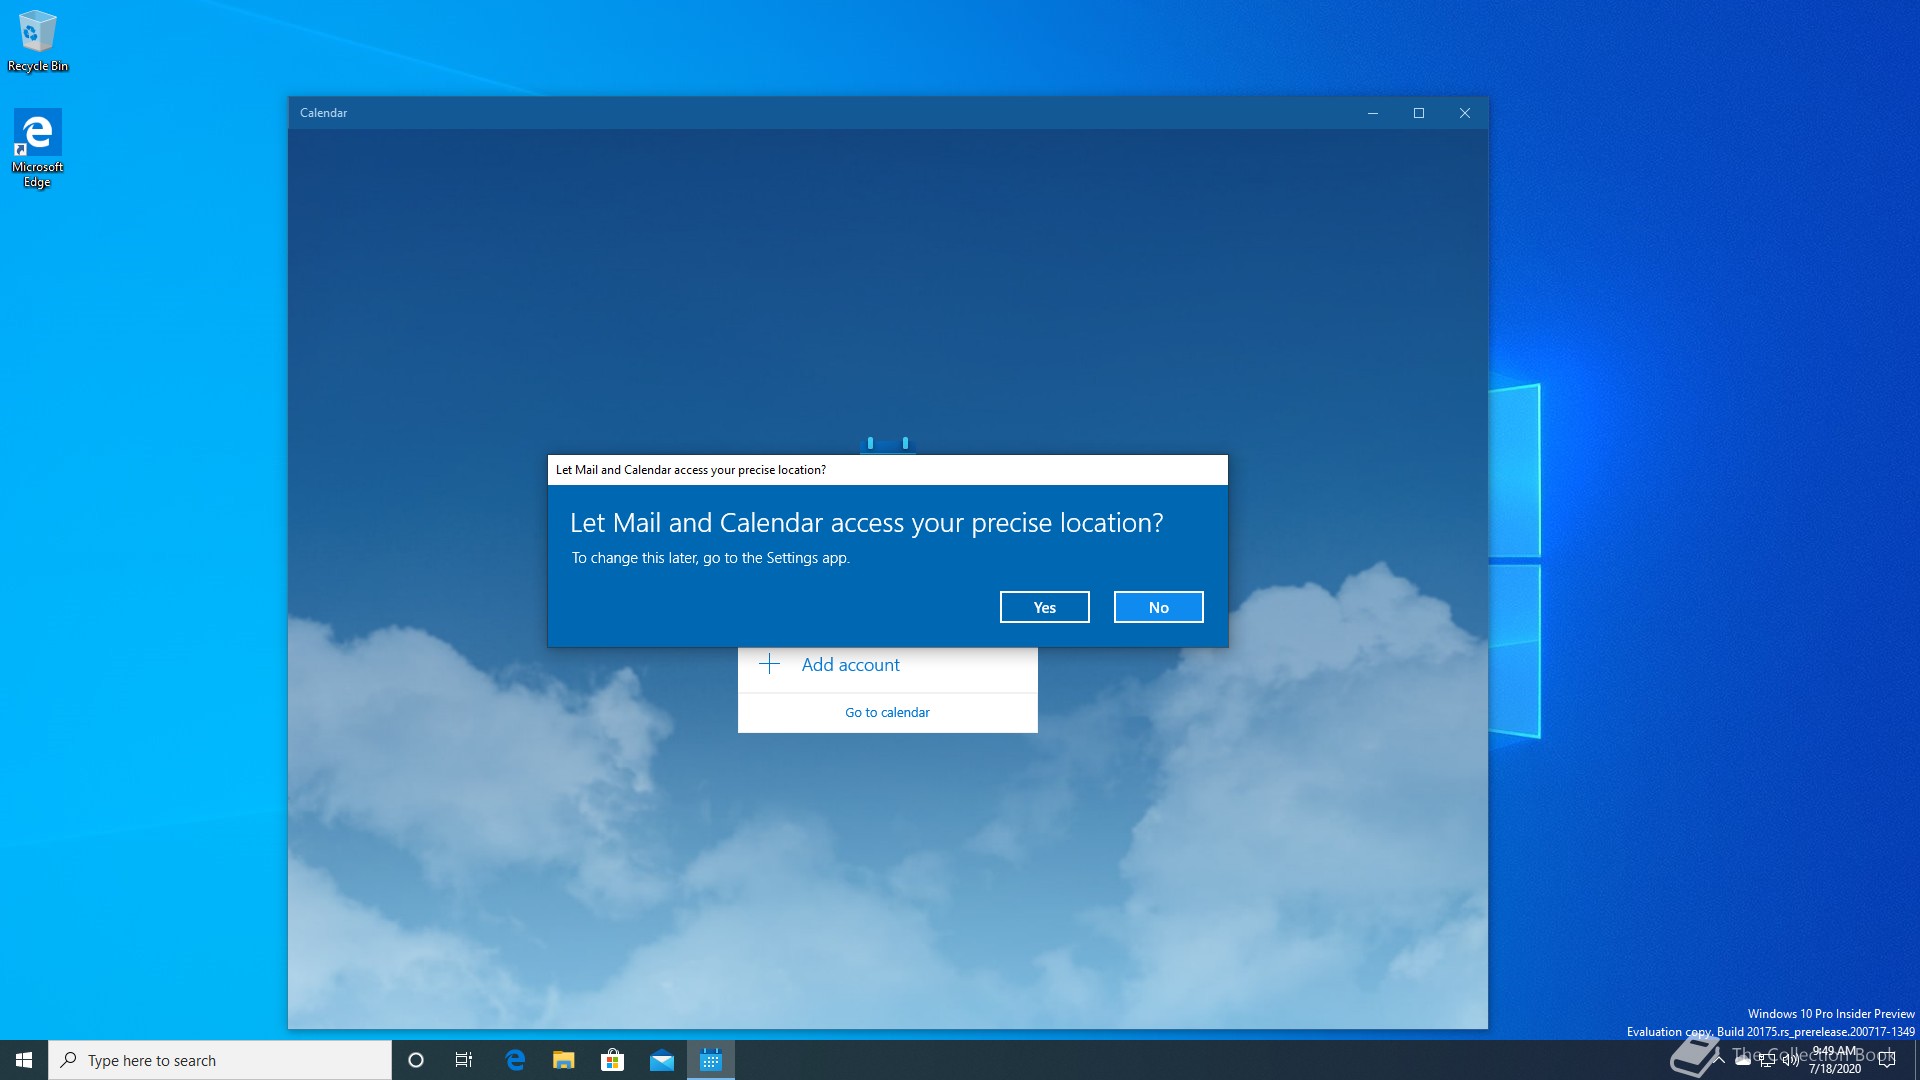Click the Type here to search box
Viewport: 1920px width, 1080px height.
pyautogui.click(x=220, y=1060)
